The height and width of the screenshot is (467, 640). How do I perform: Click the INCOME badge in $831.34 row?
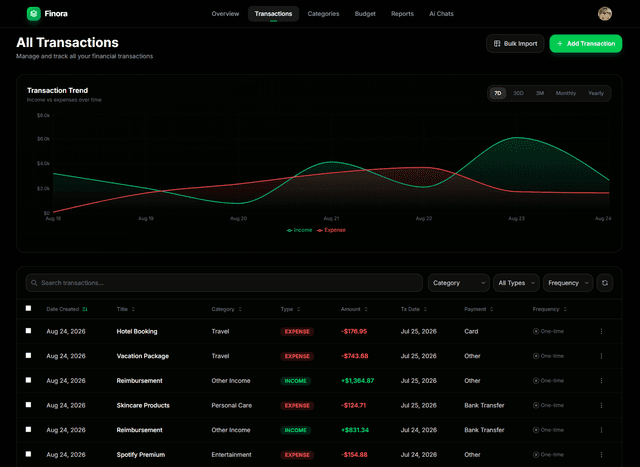click(x=296, y=430)
